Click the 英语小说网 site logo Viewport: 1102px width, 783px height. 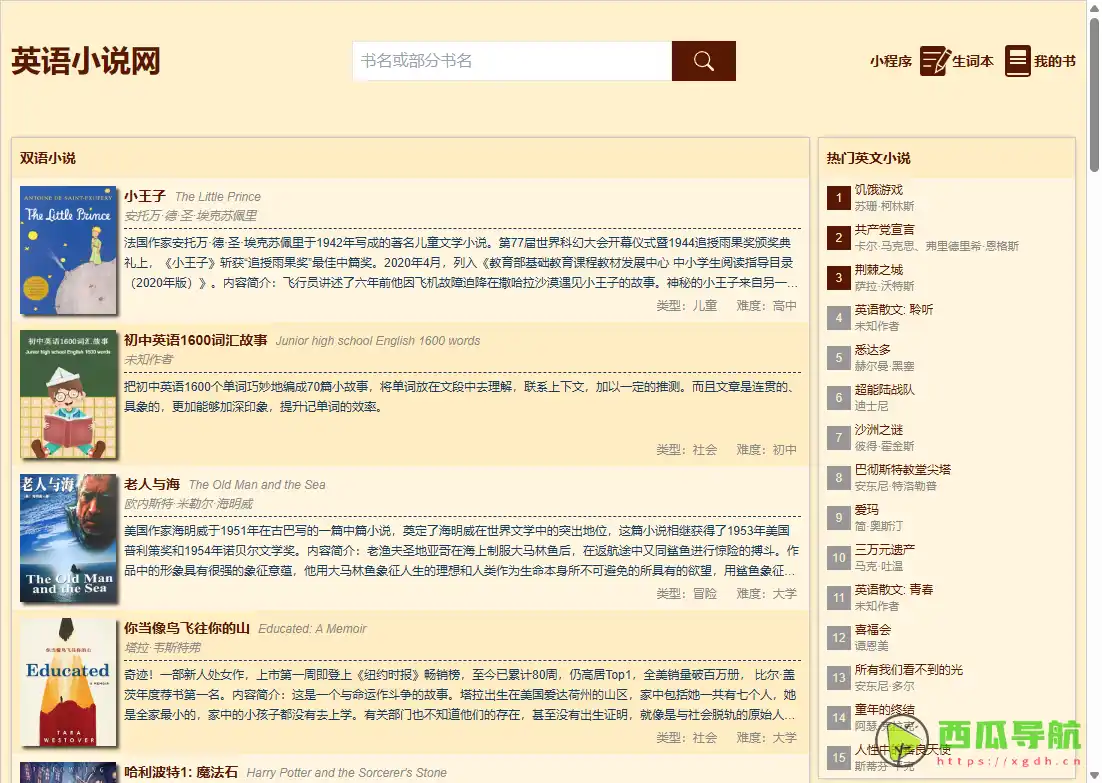pyautogui.click(x=86, y=61)
